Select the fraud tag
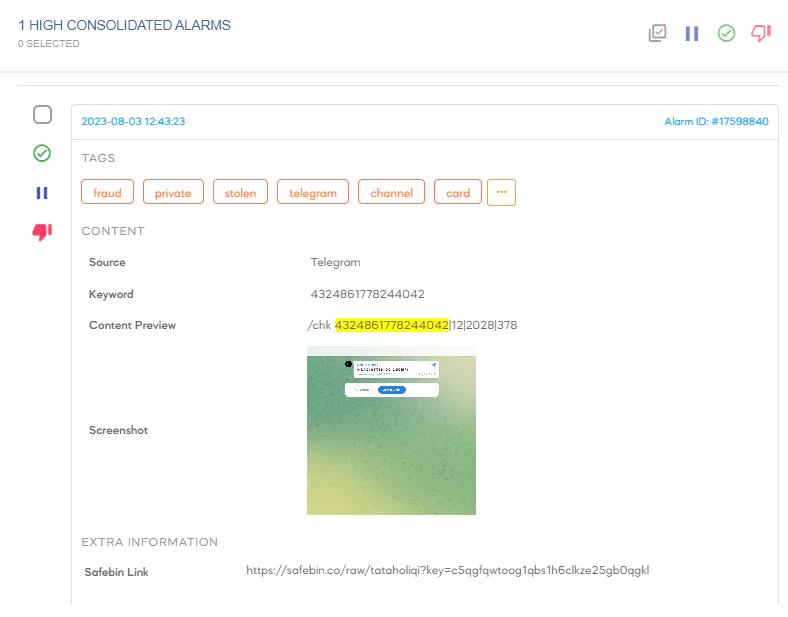The width and height of the screenshot is (788, 617). point(108,192)
